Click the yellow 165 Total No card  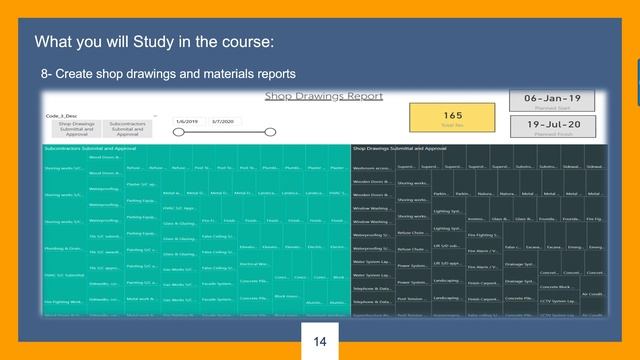[x=452, y=118]
